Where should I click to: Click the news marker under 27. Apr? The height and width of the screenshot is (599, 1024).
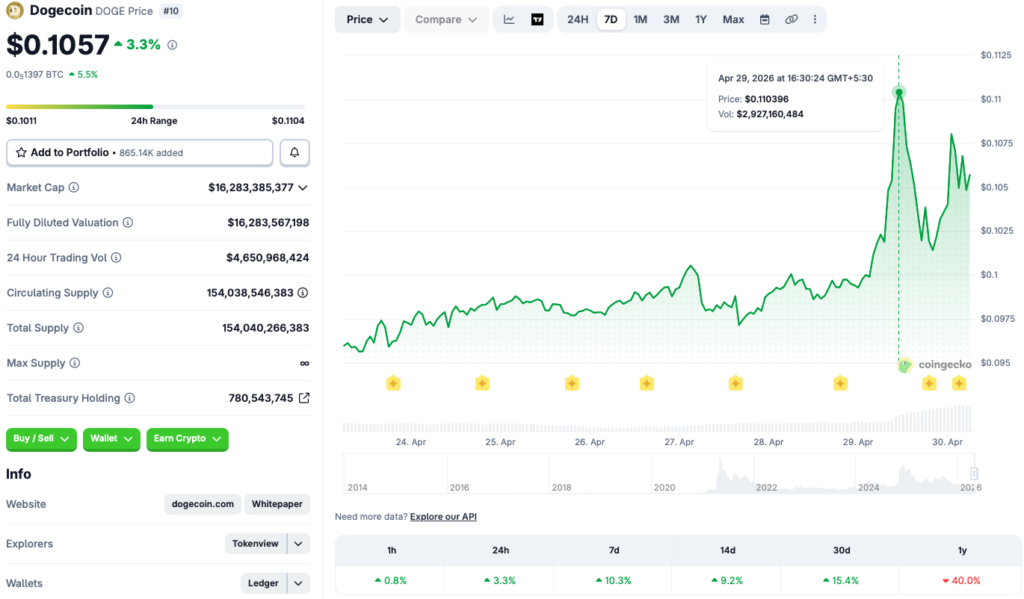[x=646, y=383]
